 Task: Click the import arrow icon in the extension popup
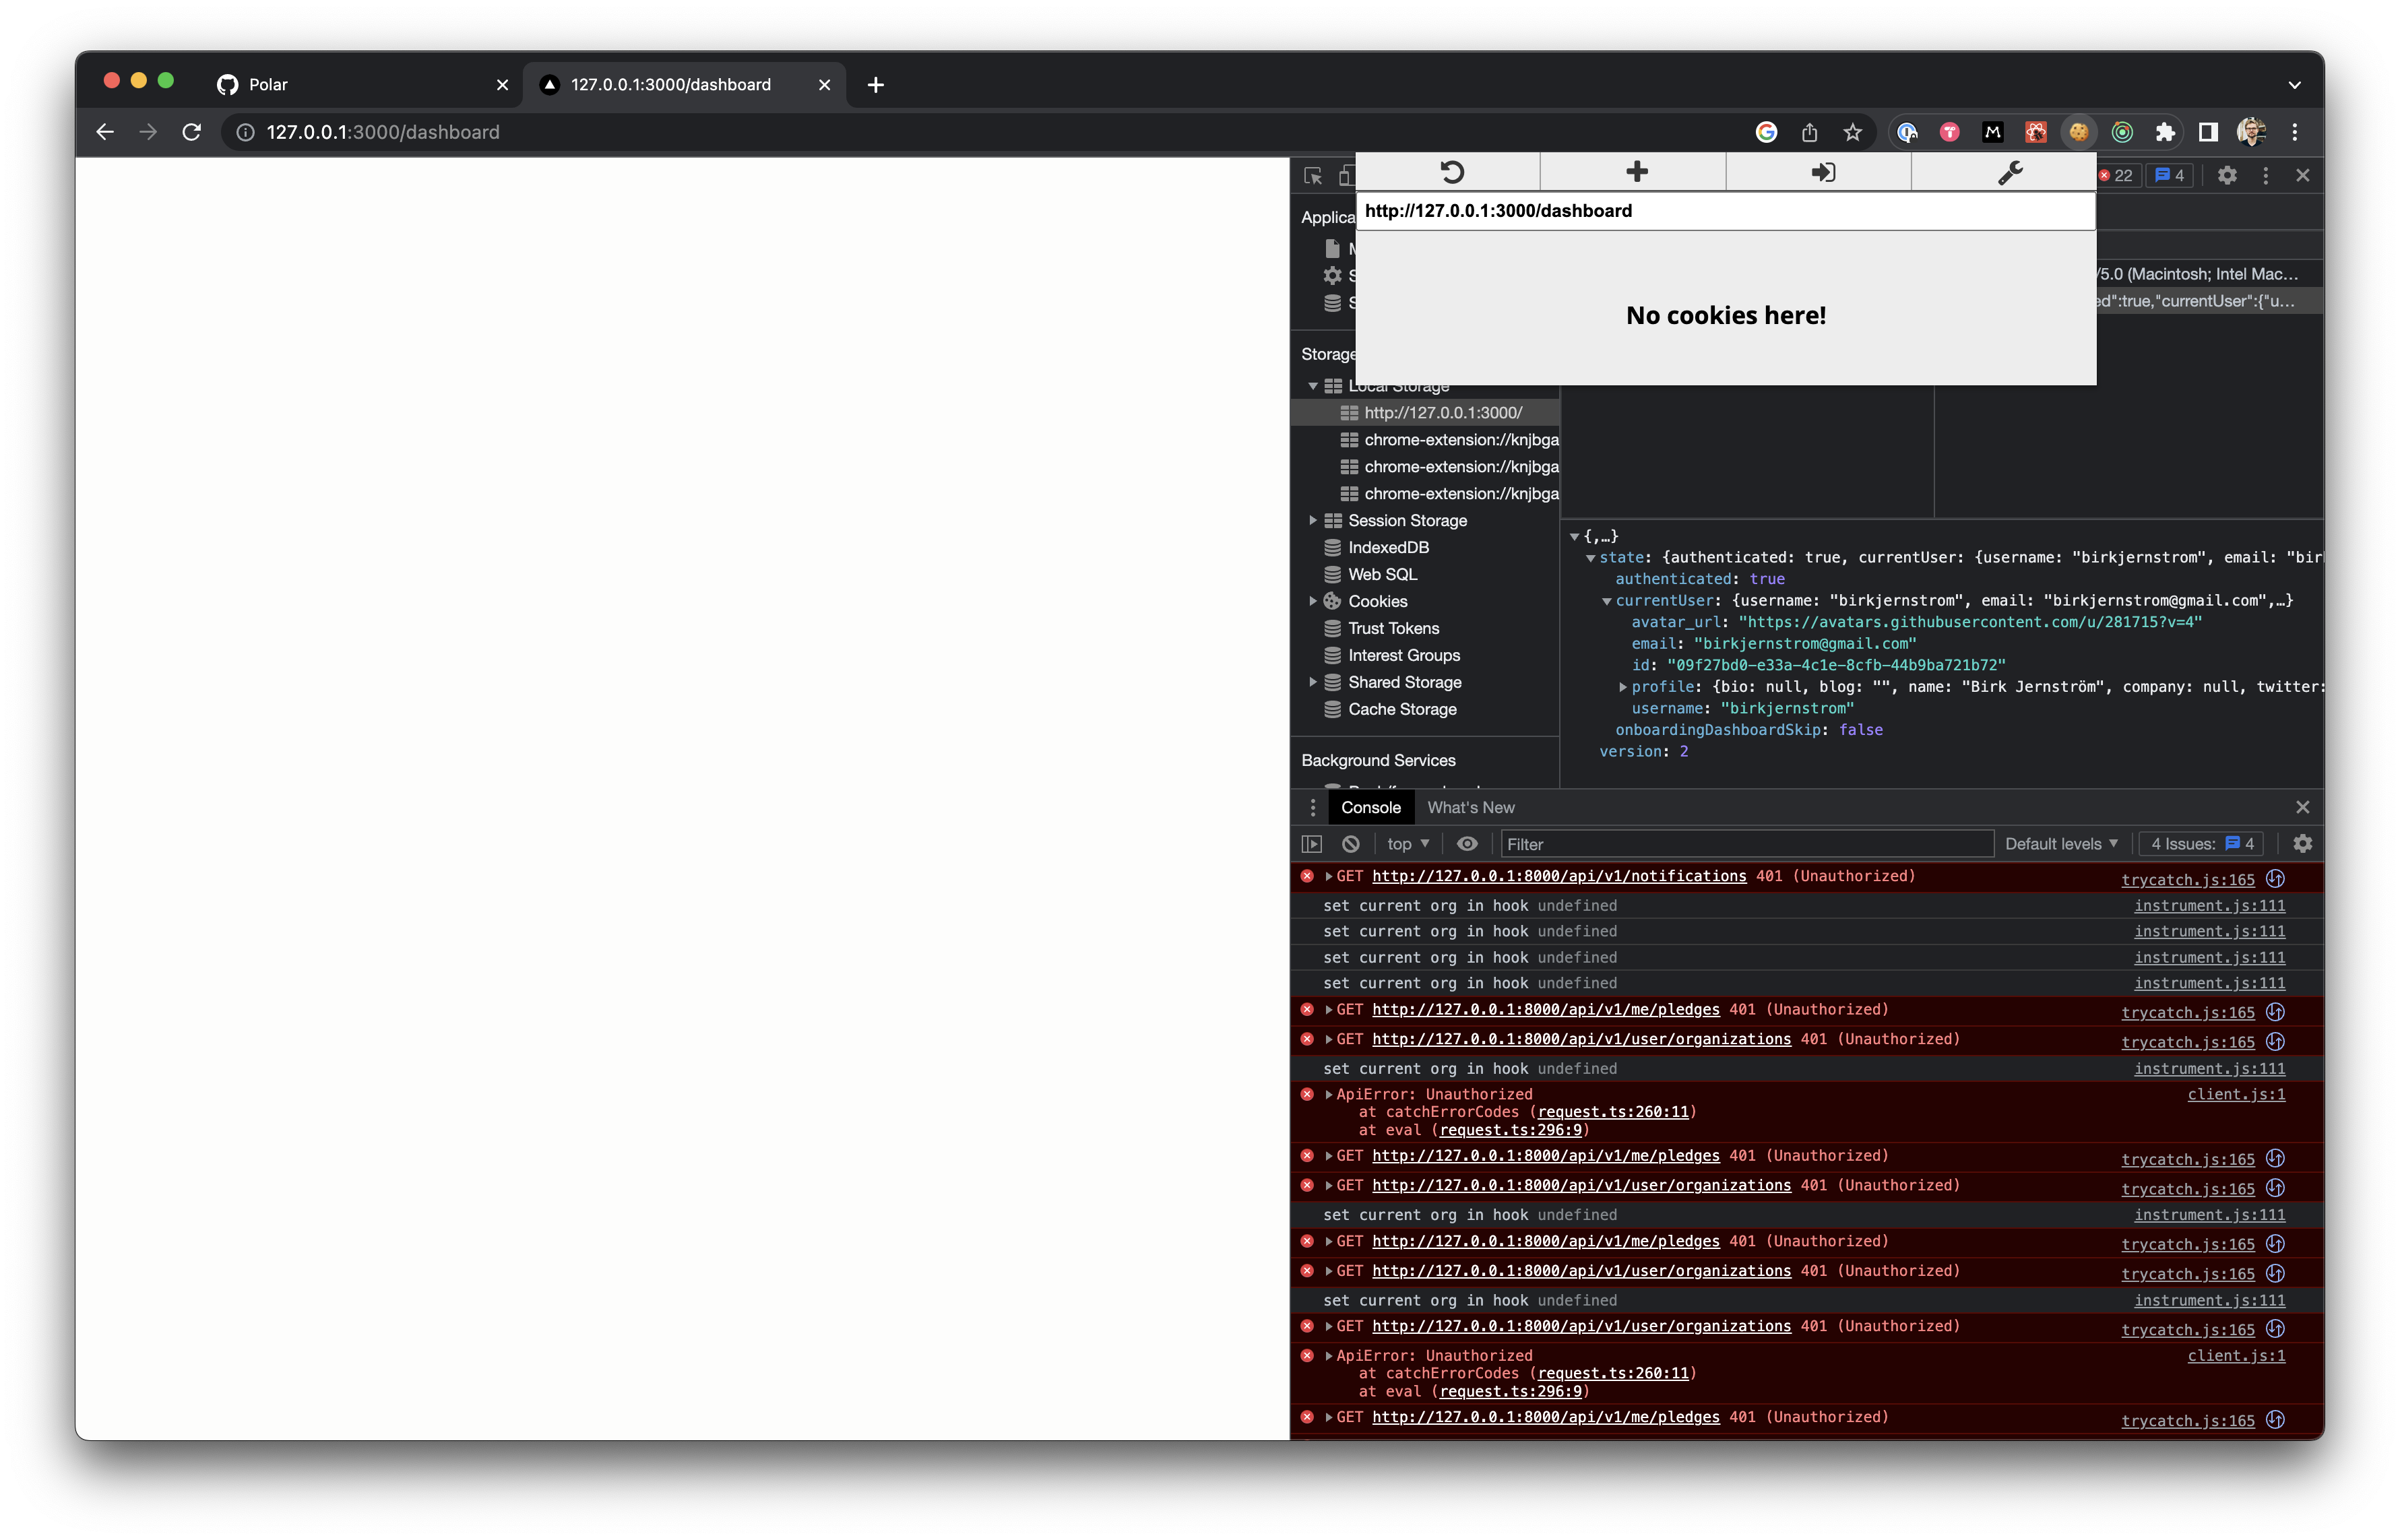pos(1822,171)
